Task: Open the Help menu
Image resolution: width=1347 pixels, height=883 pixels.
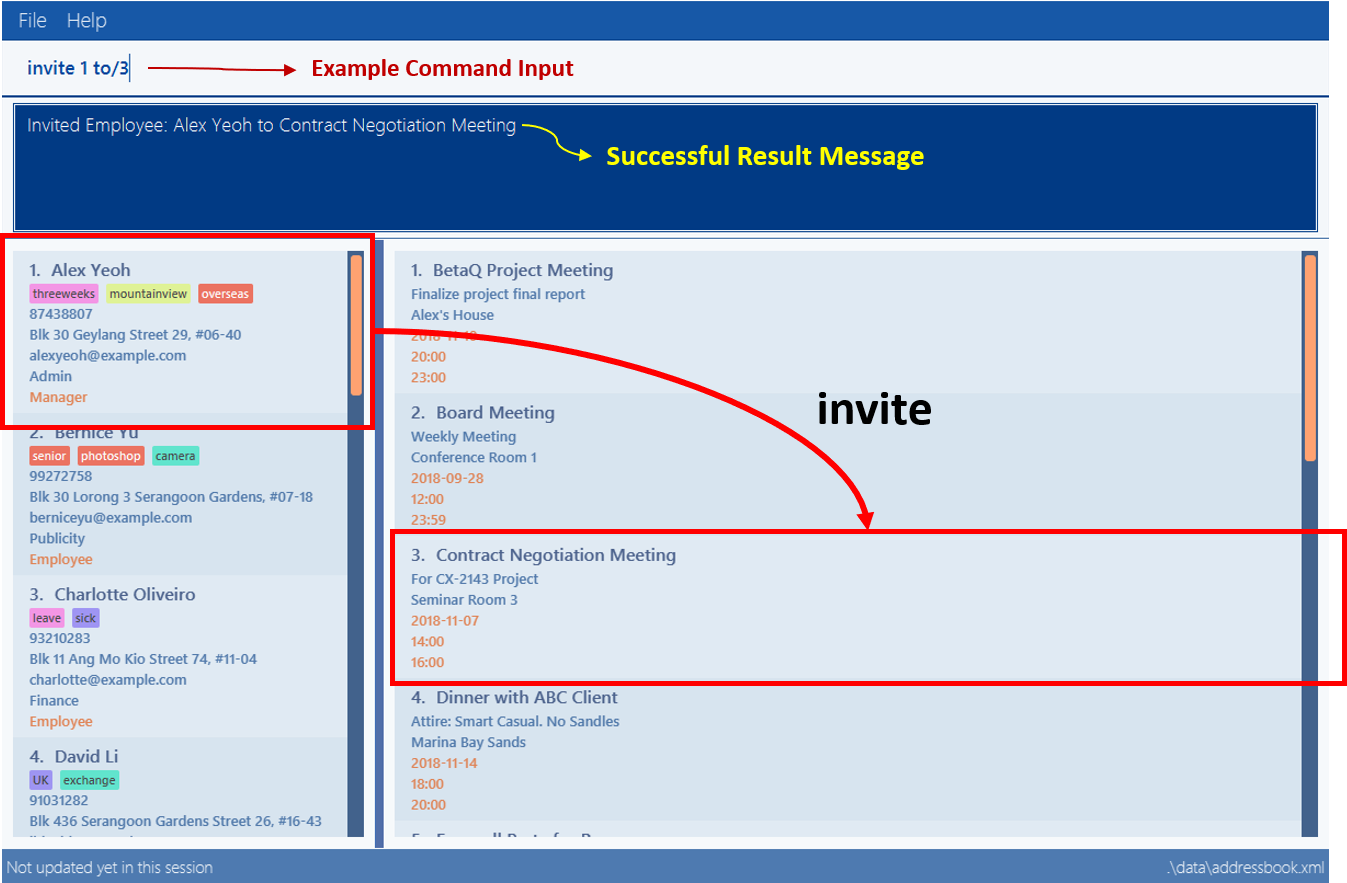Action: [86, 20]
